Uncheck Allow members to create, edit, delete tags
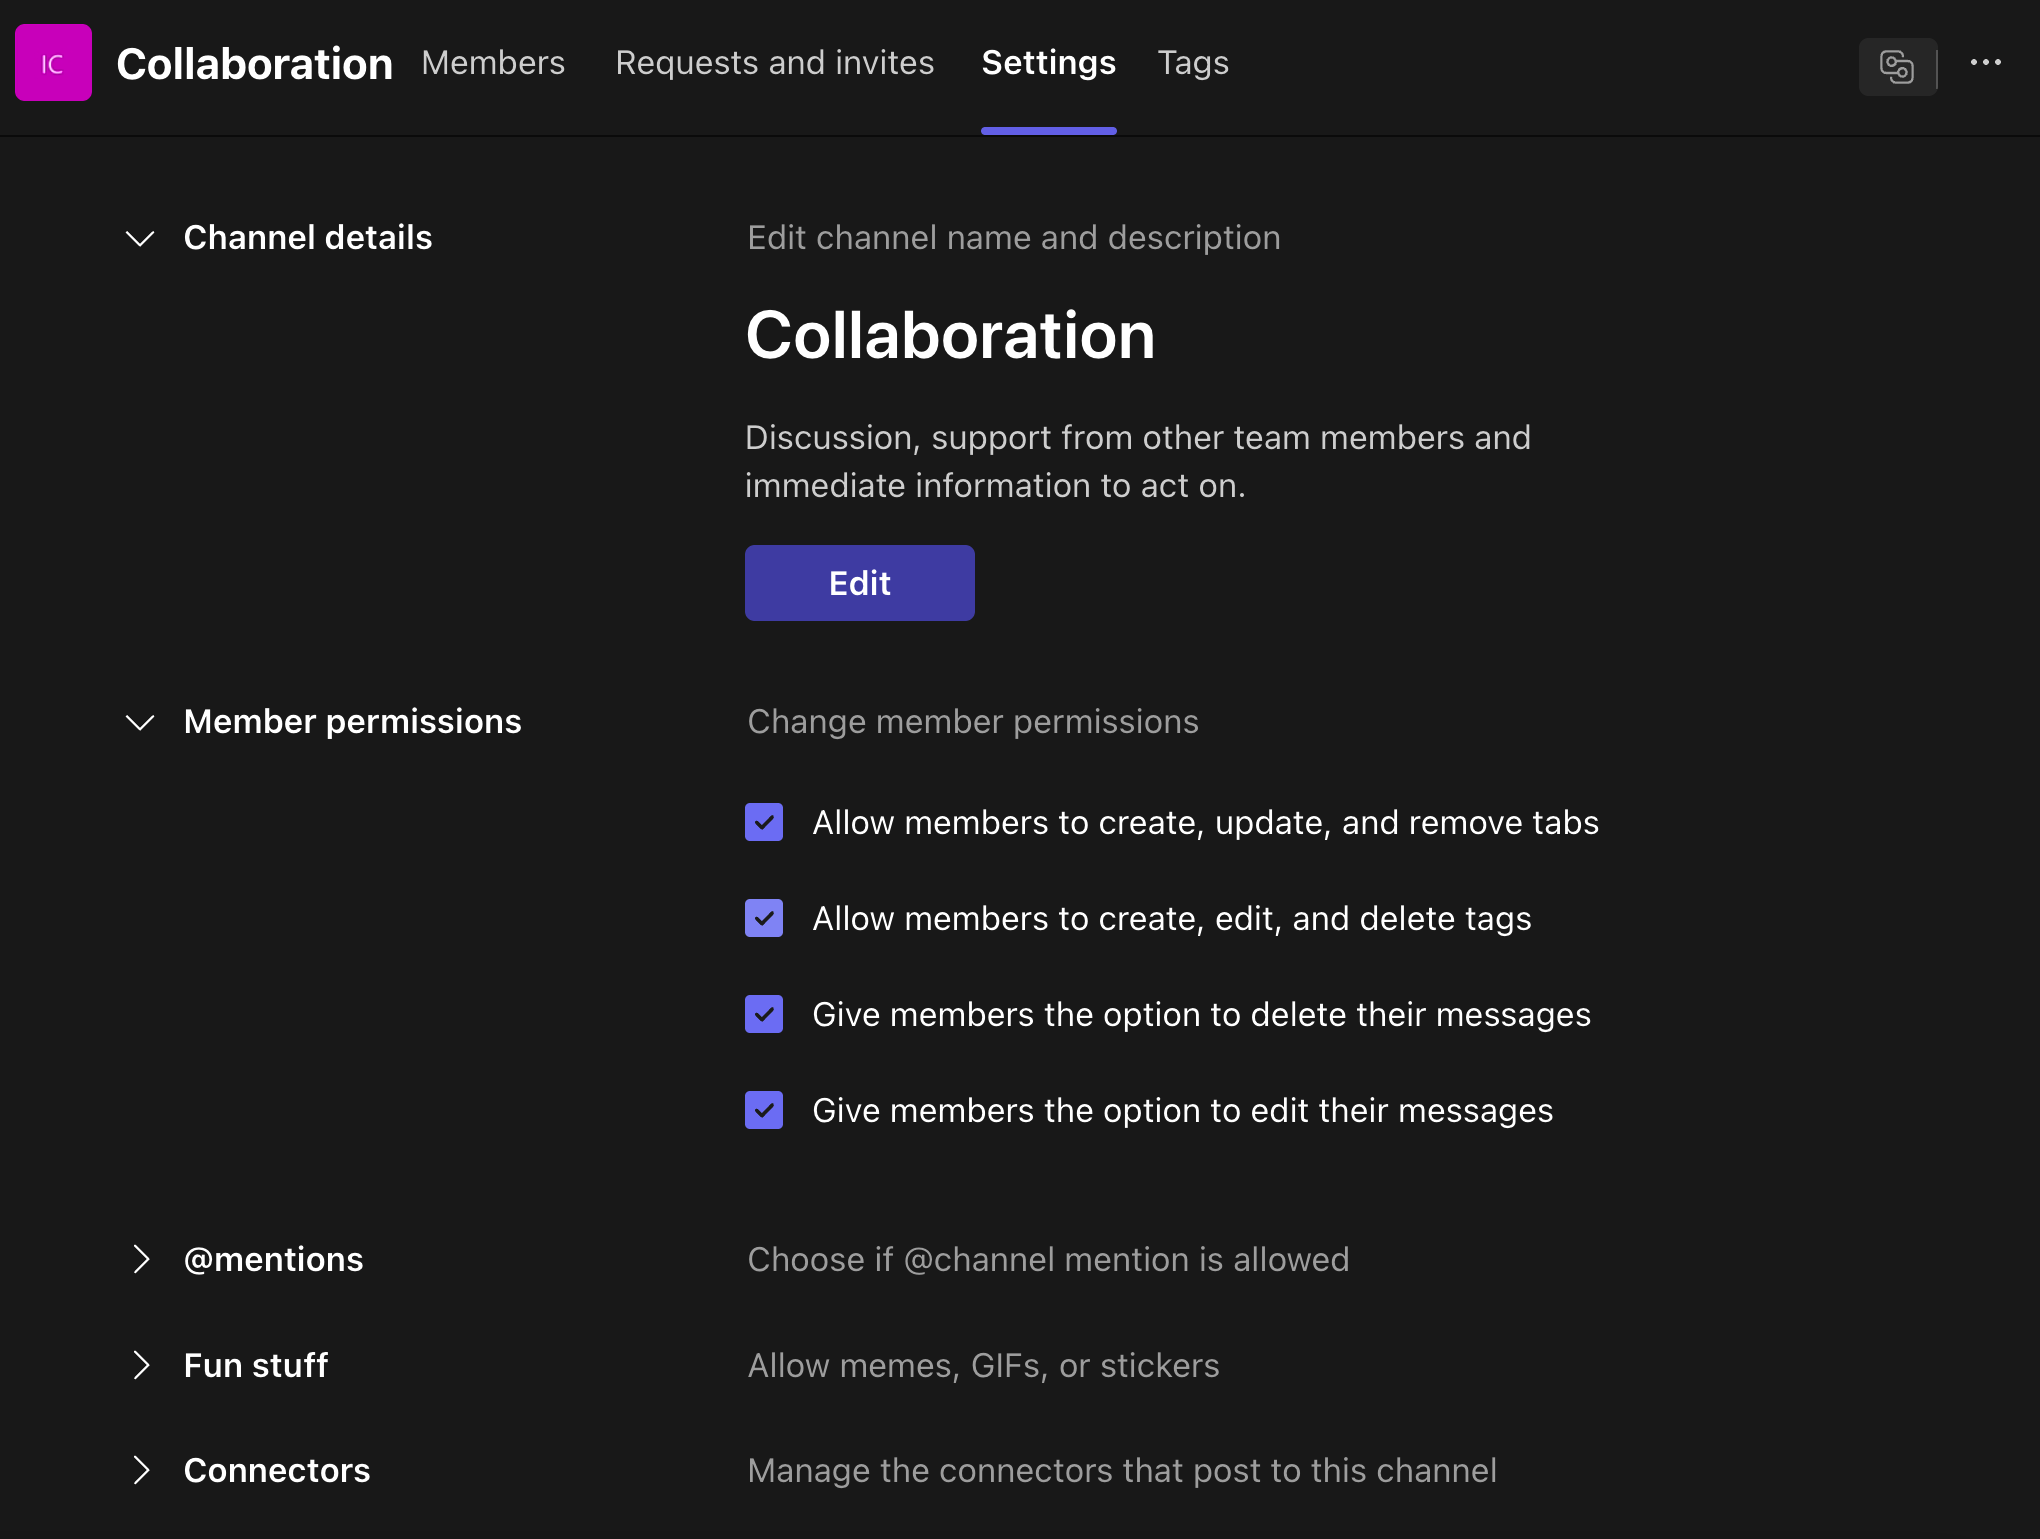The height and width of the screenshot is (1539, 2040). pos(764,918)
